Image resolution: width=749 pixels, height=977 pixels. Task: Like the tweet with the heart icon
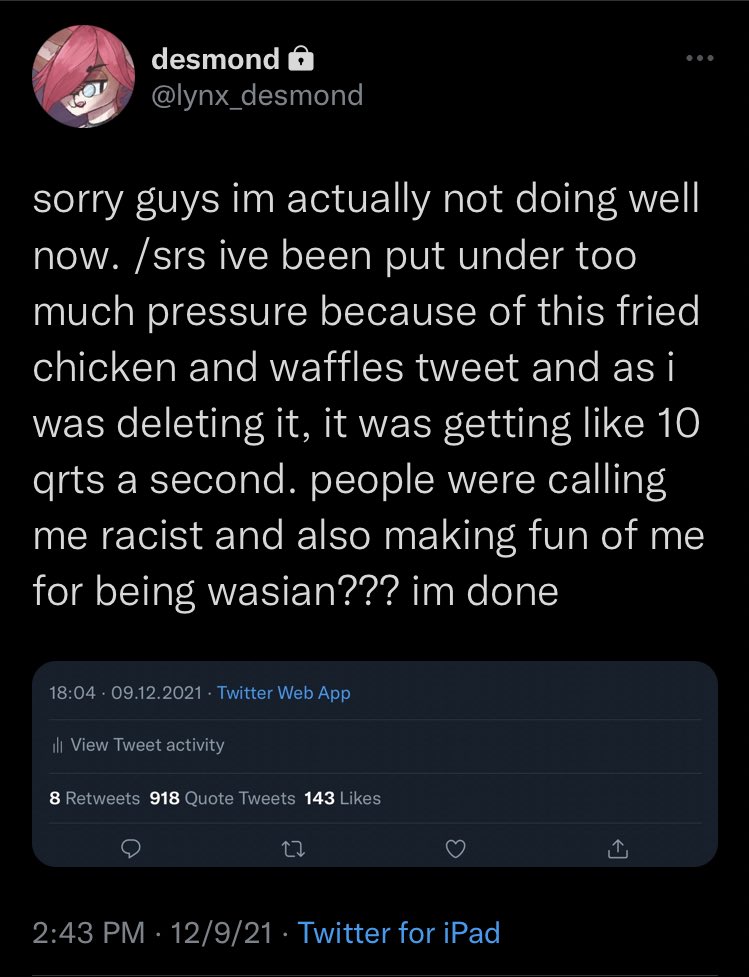click(x=455, y=850)
